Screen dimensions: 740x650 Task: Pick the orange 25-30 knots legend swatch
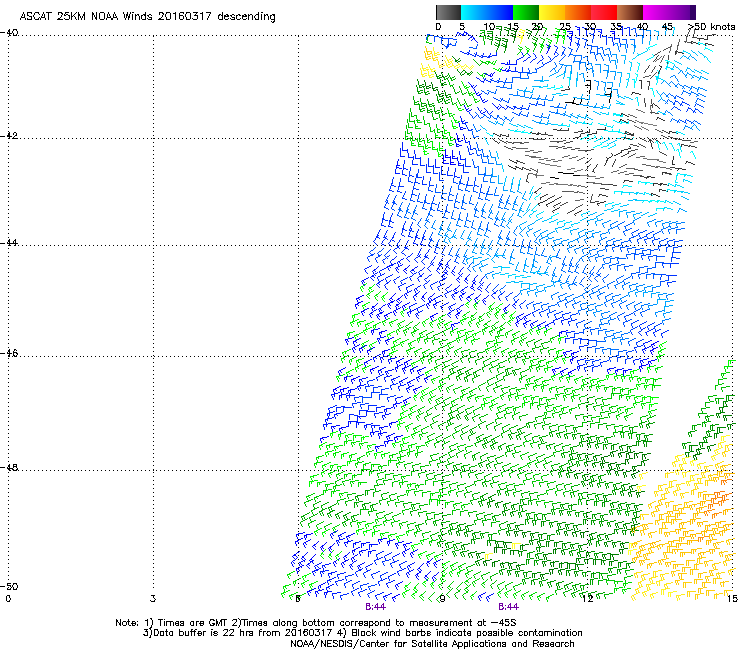(x=578, y=12)
